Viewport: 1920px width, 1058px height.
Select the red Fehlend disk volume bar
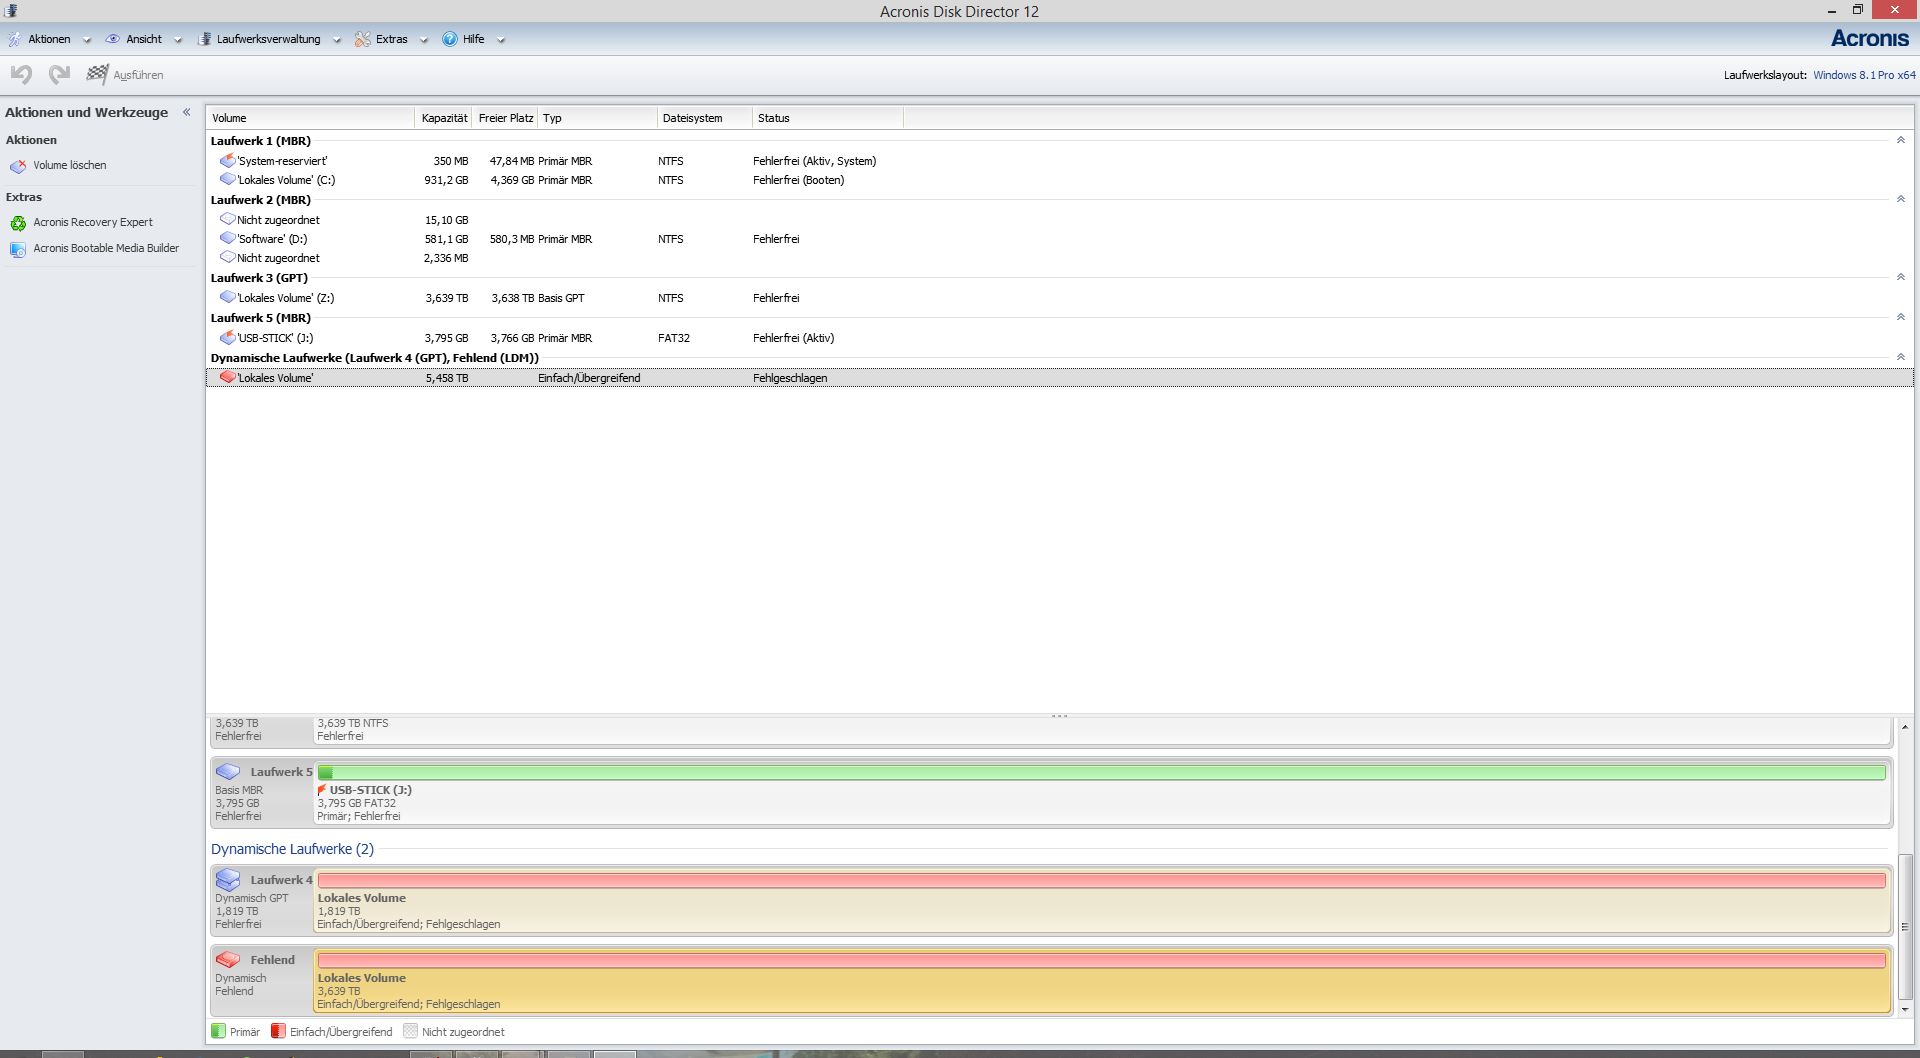click(x=1101, y=960)
